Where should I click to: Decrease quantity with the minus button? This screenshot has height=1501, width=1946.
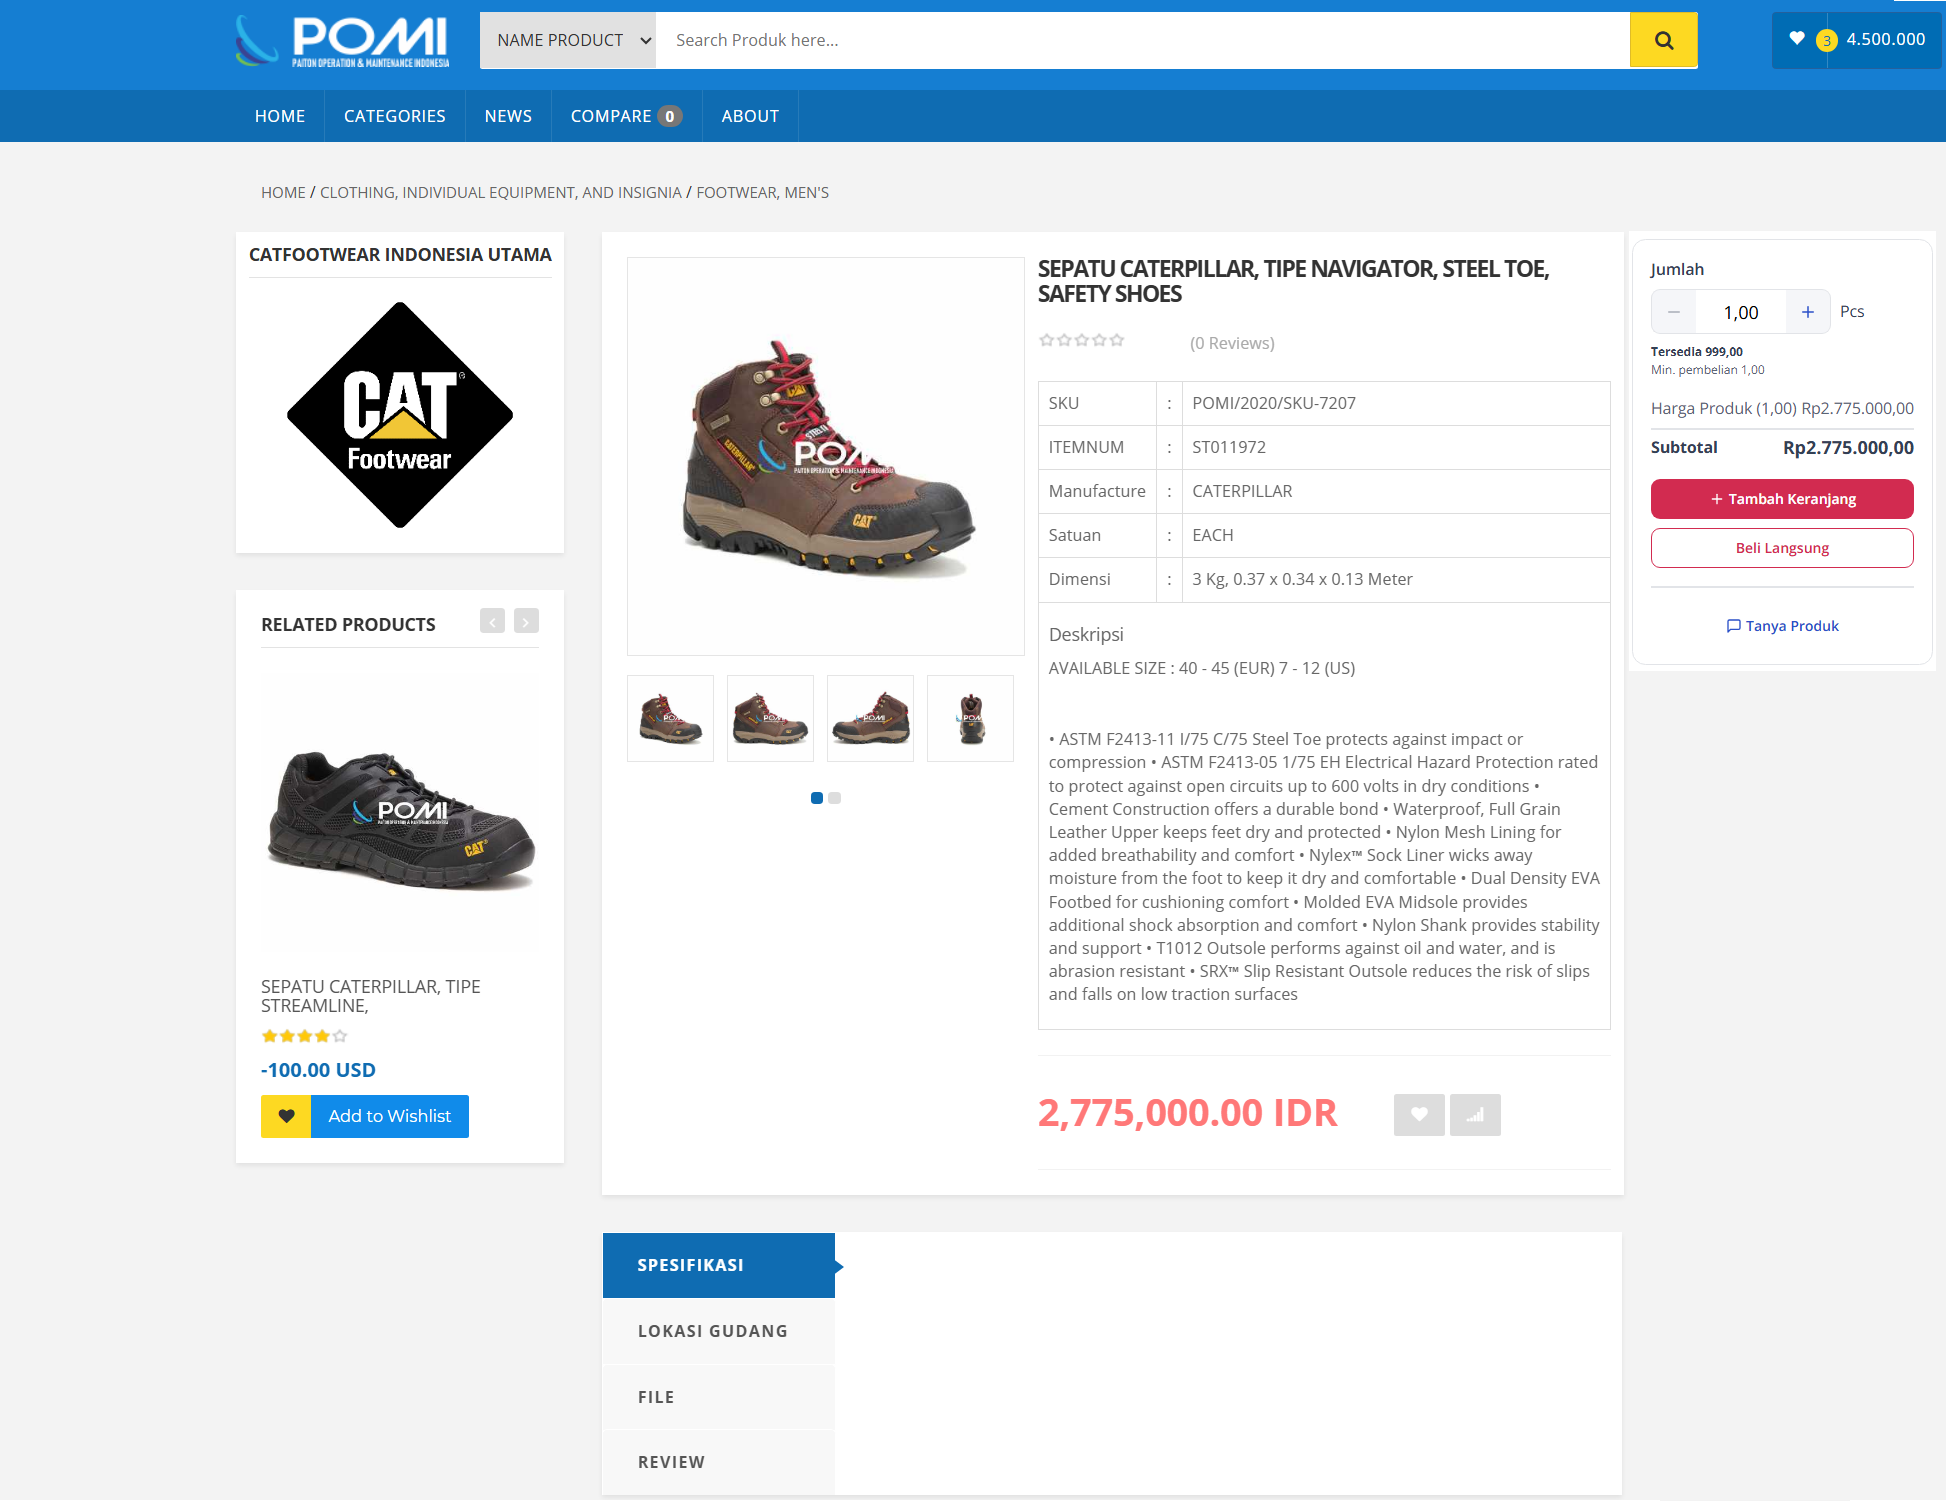pos(1674,312)
